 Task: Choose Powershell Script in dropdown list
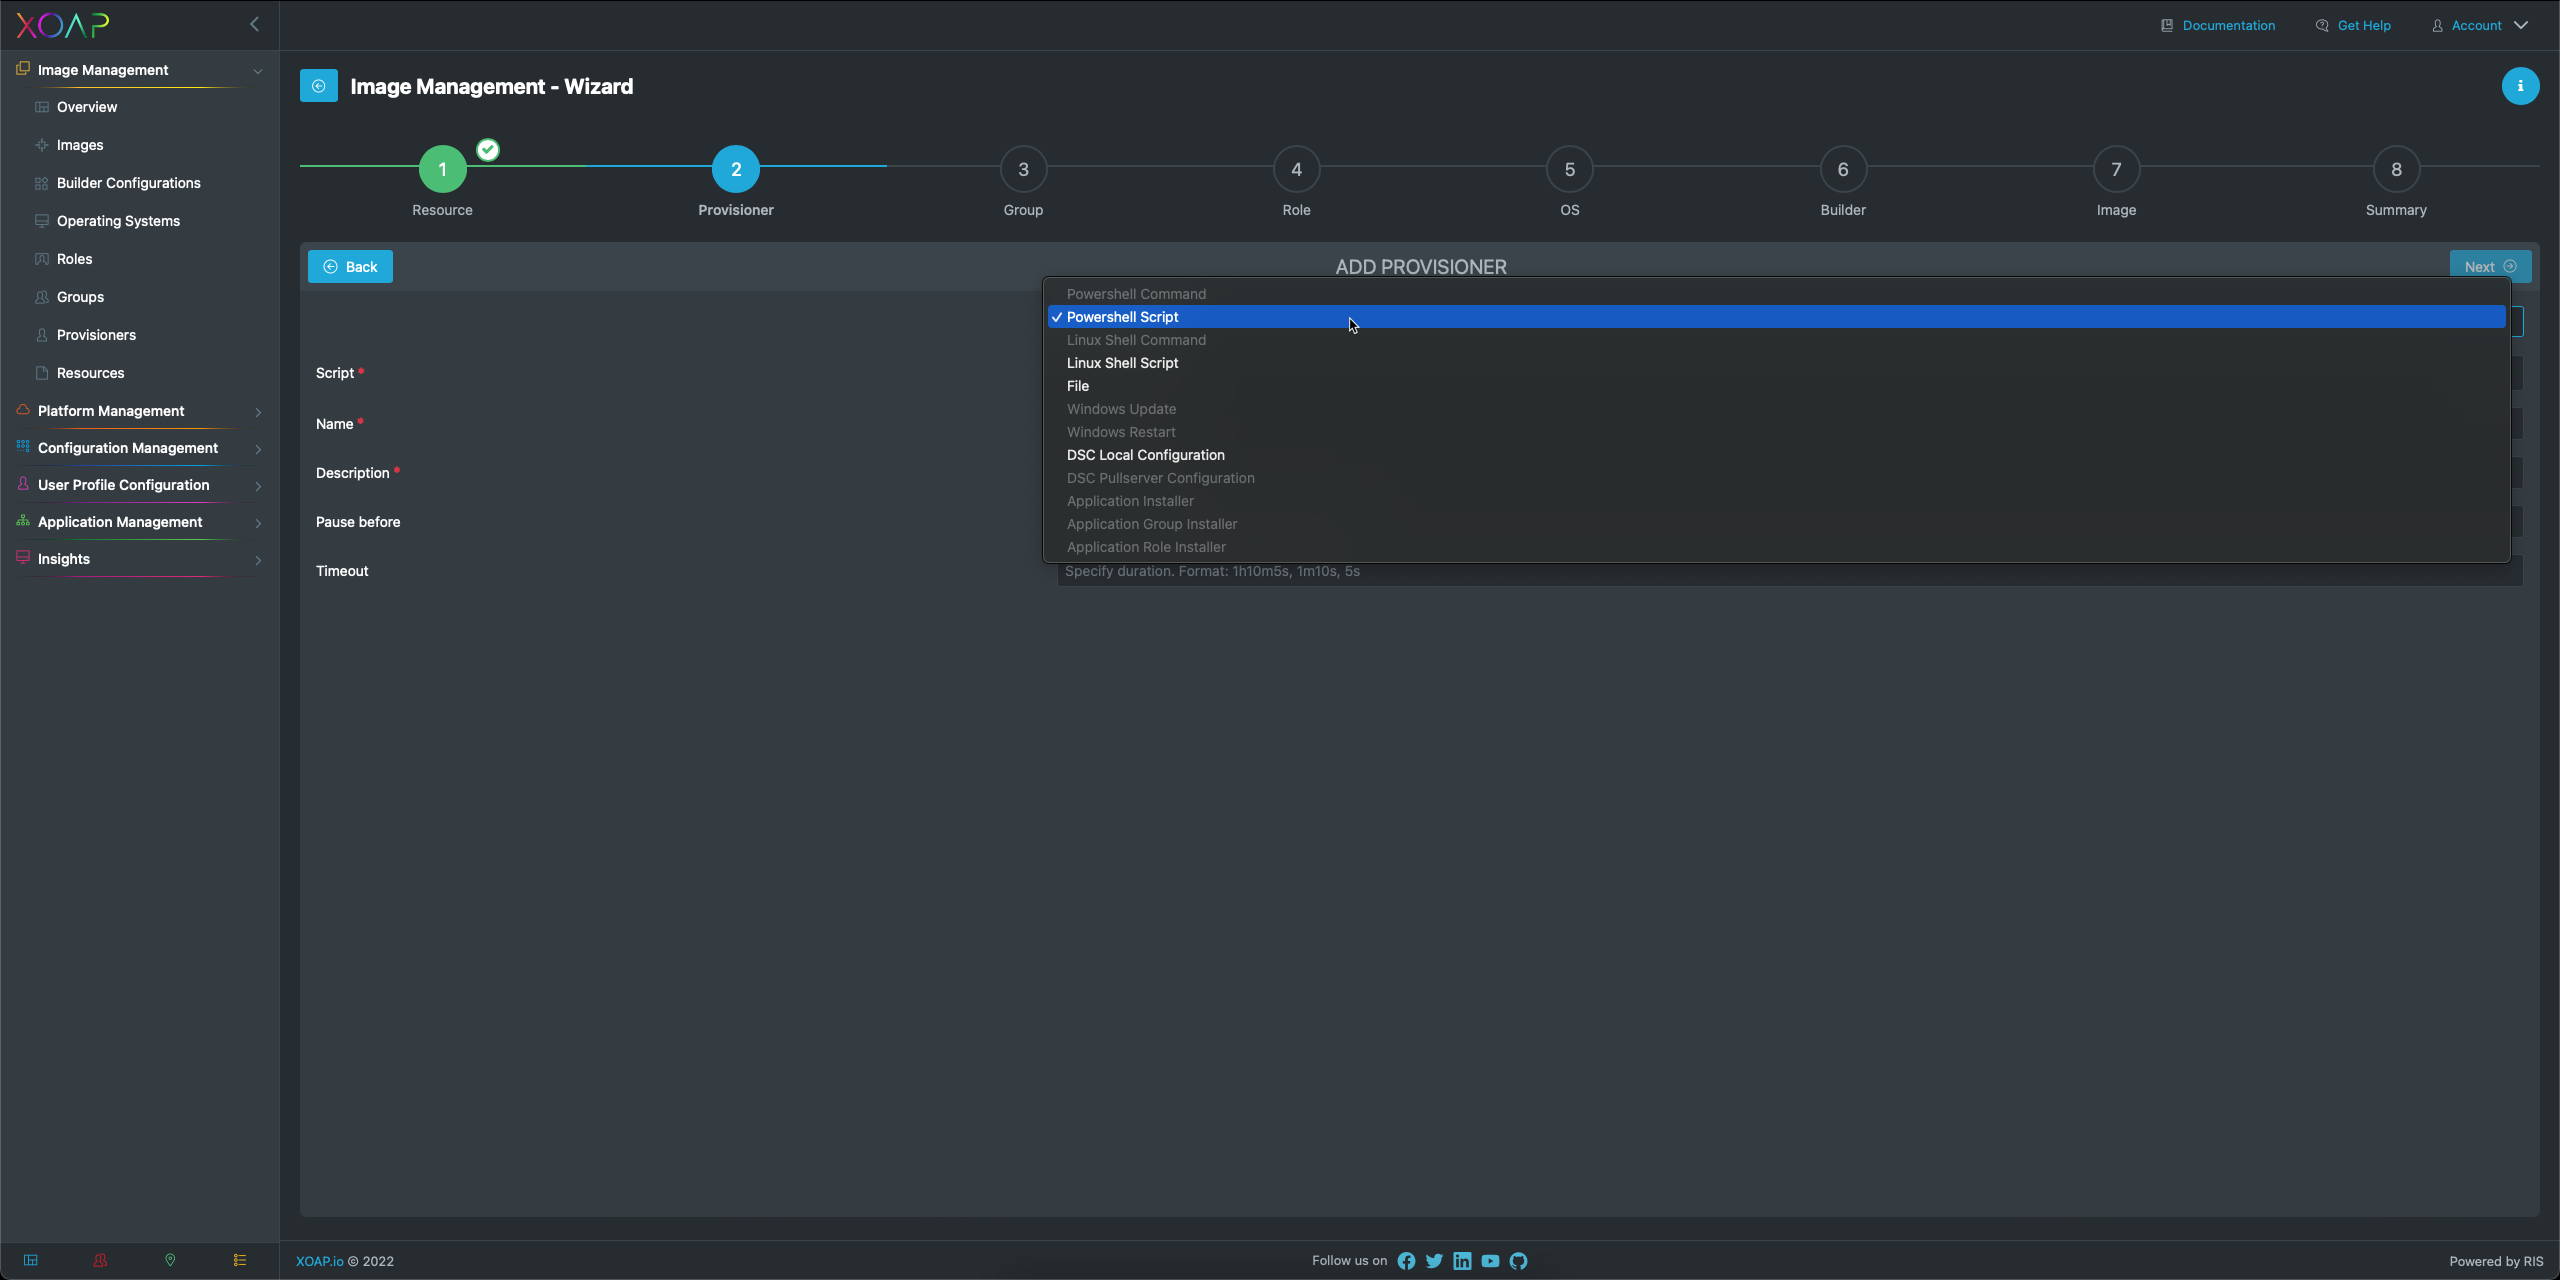click(1776, 317)
